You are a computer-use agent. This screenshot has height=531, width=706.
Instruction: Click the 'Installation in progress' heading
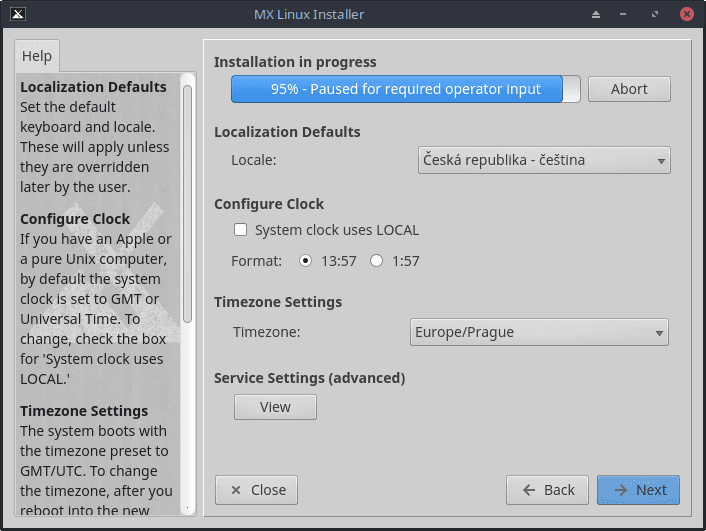(295, 62)
